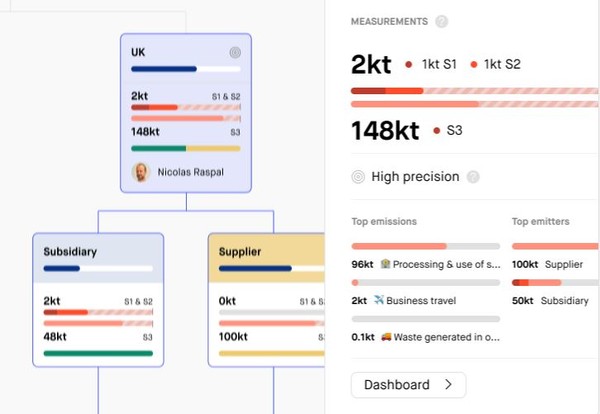Click the blue progress bar in UK card

click(x=163, y=69)
